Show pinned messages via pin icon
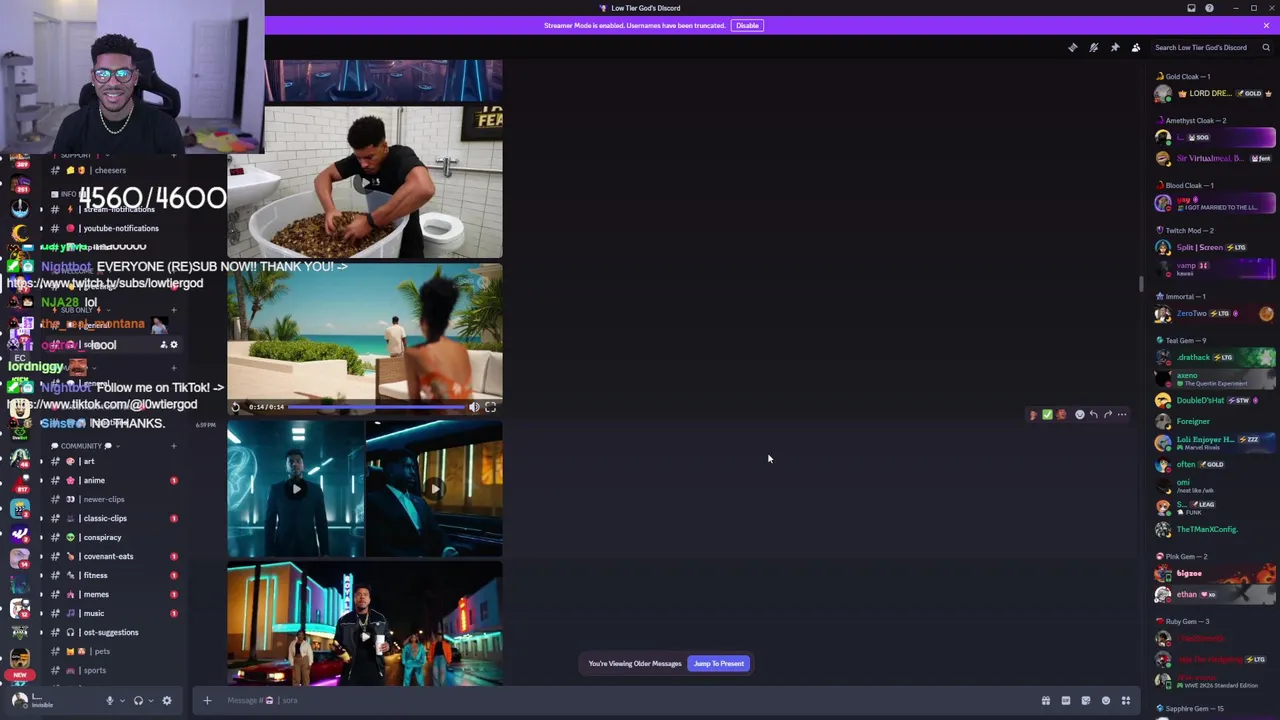Image resolution: width=1280 pixels, height=720 pixels. pyautogui.click(x=1115, y=47)
